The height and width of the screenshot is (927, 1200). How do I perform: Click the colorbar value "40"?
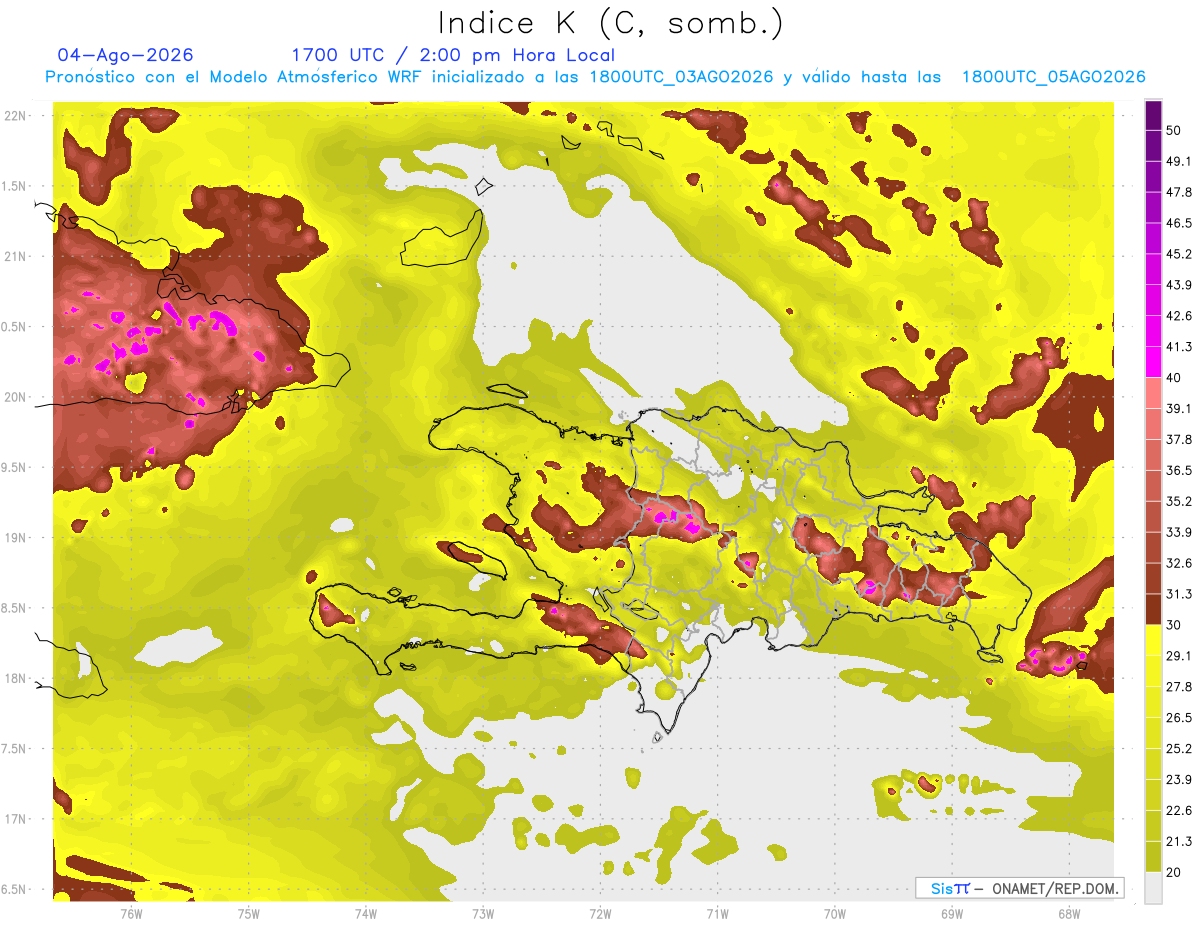(x=1175, y=377)
